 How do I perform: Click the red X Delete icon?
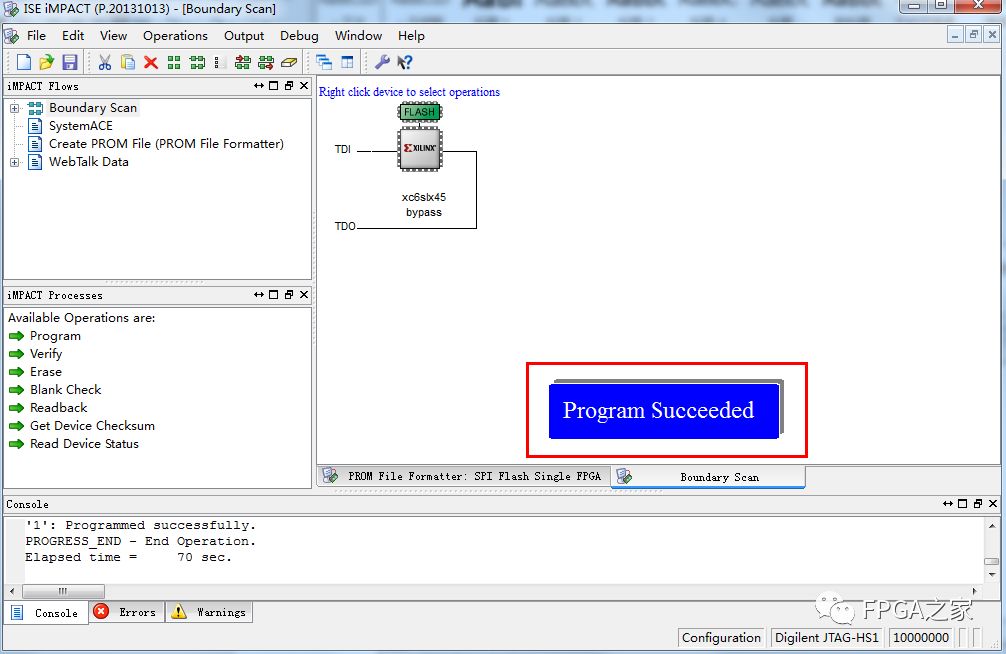click(151, 62)
